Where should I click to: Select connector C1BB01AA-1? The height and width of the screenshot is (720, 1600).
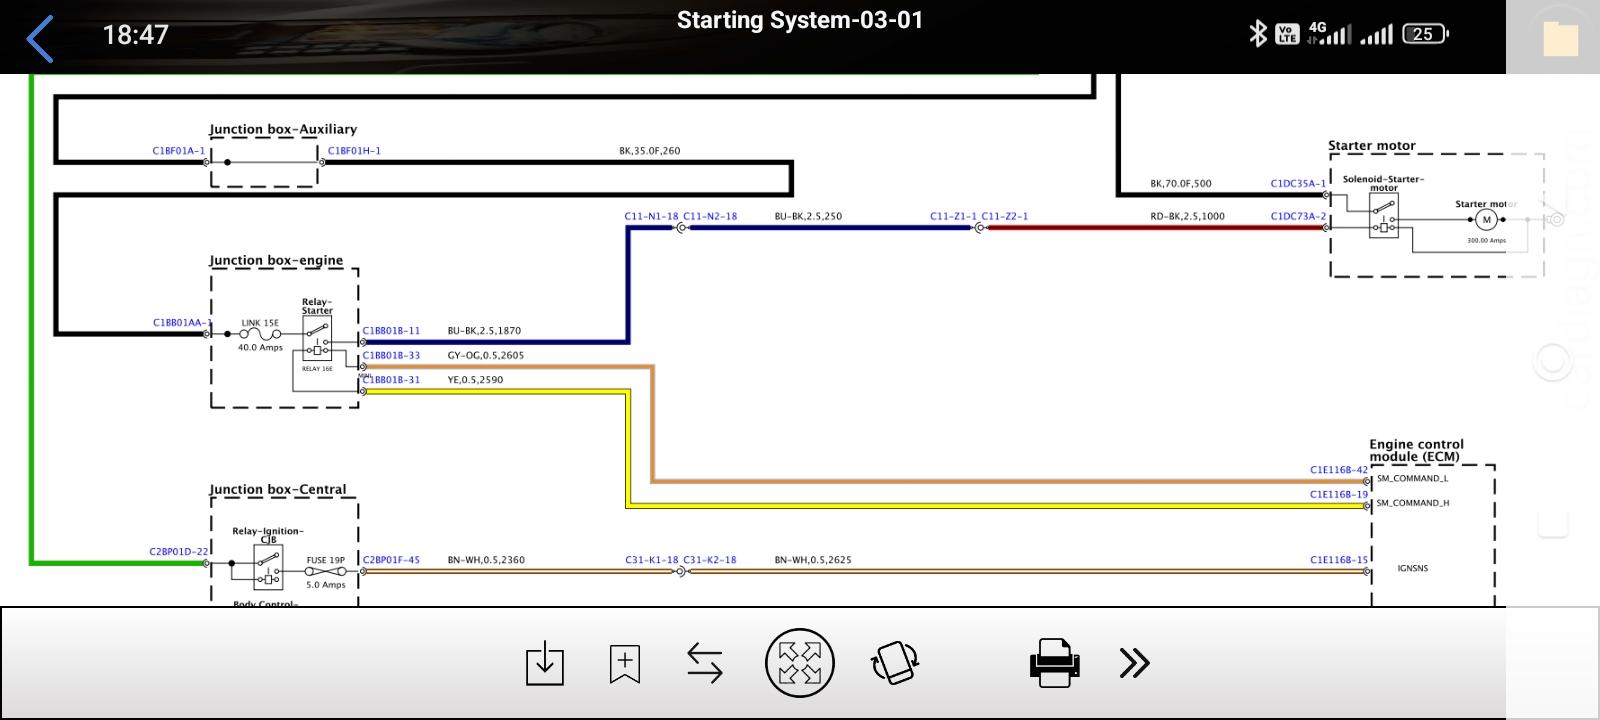point(182,323)
